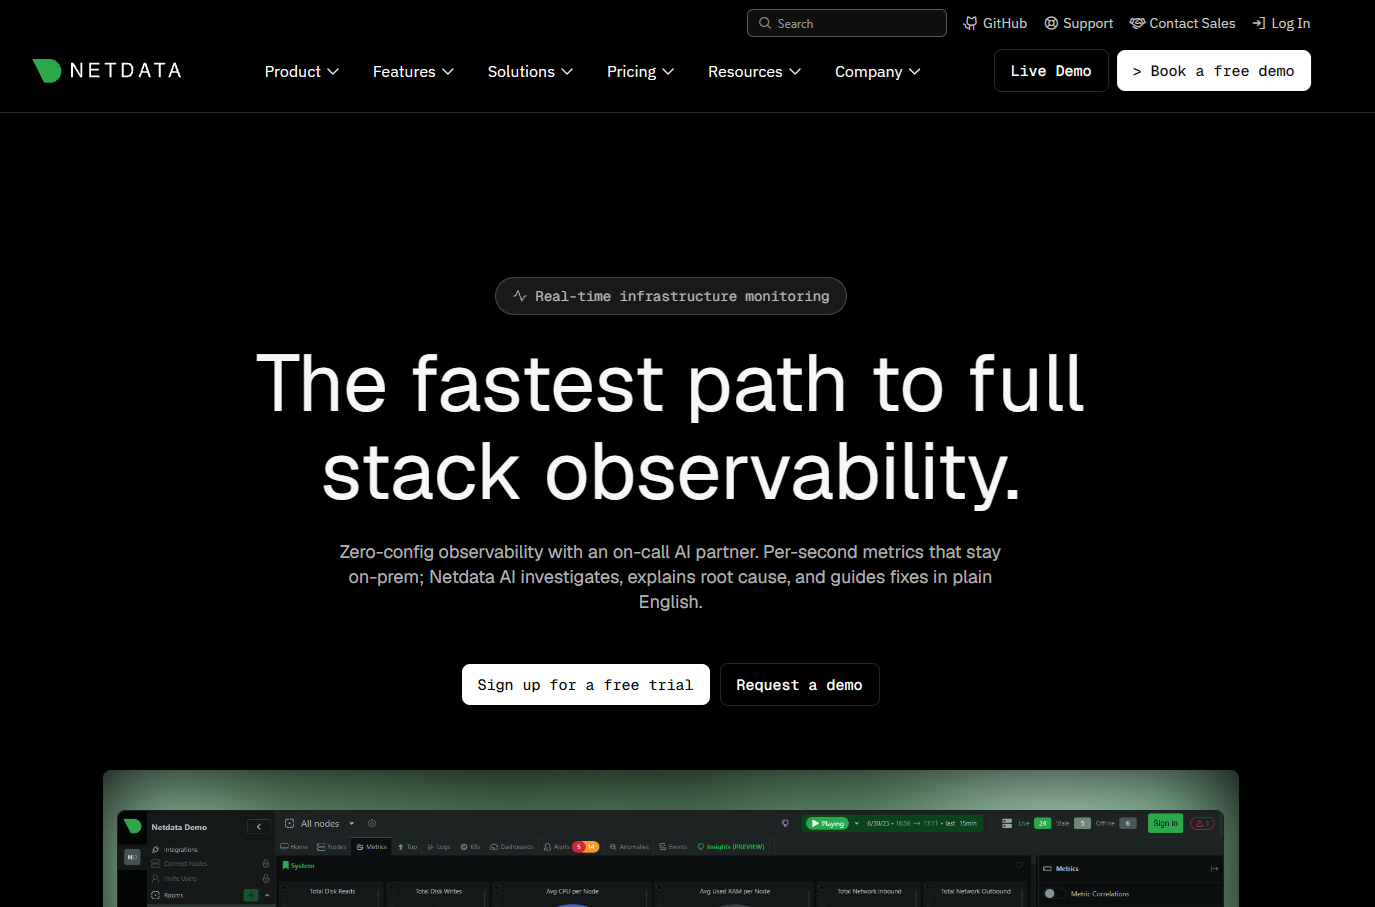Click the Real-time infrastructure monitoring badge
The height and width of the screenshot is (907, 1375).
(671, 296)
